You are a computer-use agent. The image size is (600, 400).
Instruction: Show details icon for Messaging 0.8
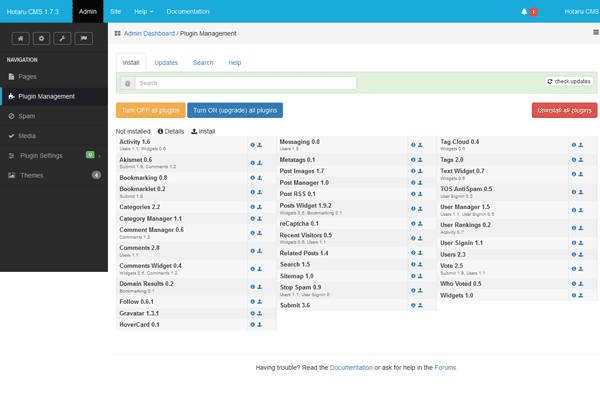click(413, 145)
